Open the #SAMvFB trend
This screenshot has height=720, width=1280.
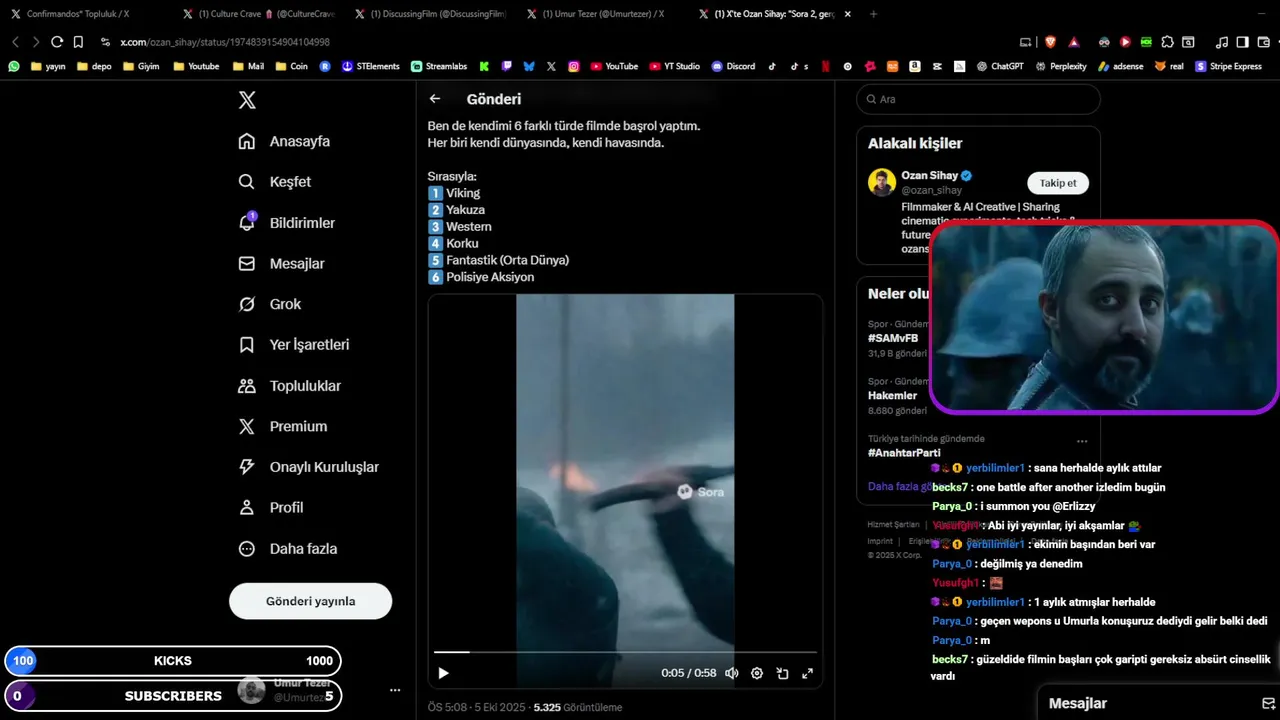click(x=893, y=338)
